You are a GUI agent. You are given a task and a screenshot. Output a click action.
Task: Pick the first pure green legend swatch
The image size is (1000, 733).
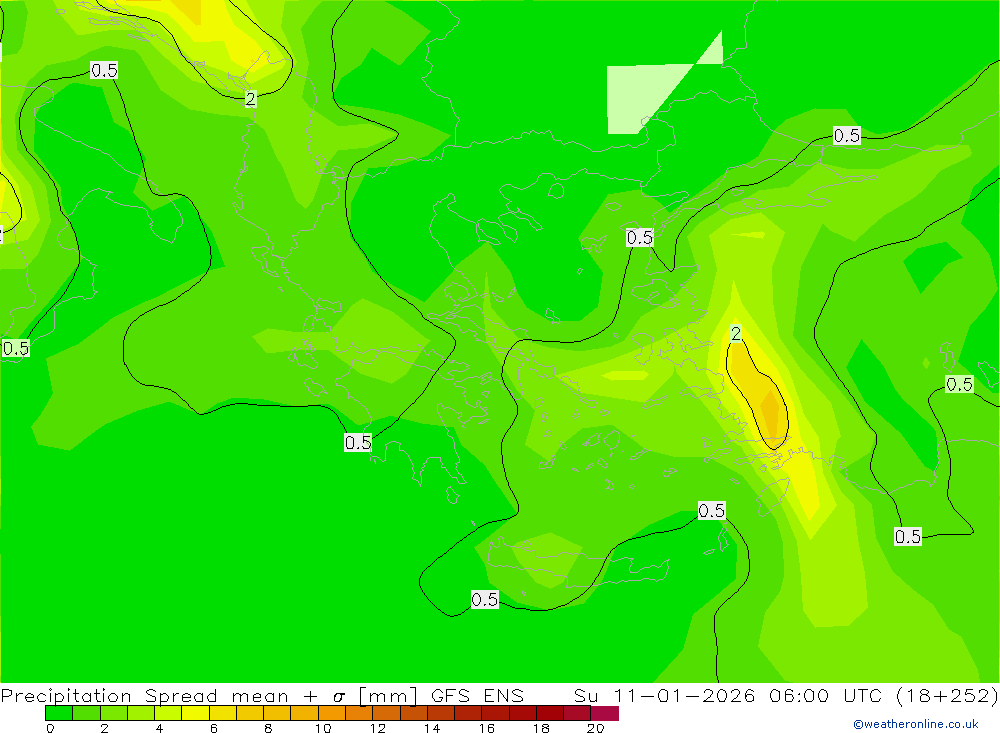[59, 713]
